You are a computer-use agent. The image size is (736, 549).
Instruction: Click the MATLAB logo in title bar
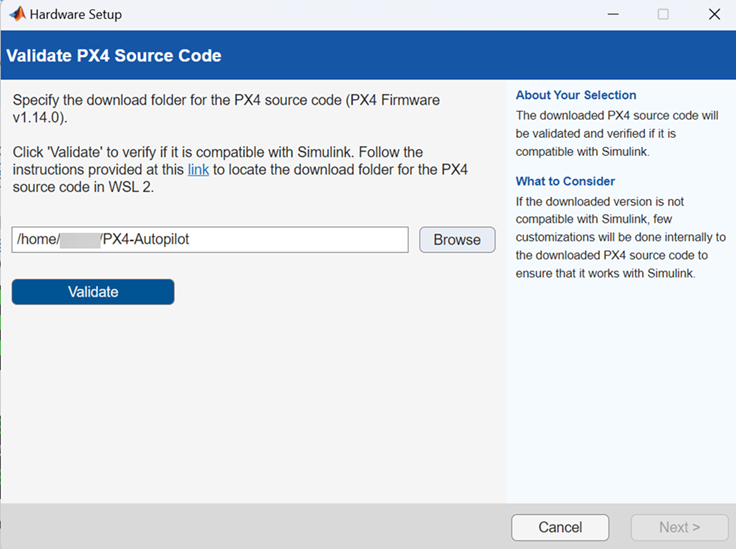pyautogui.click(x=17, y=15)
